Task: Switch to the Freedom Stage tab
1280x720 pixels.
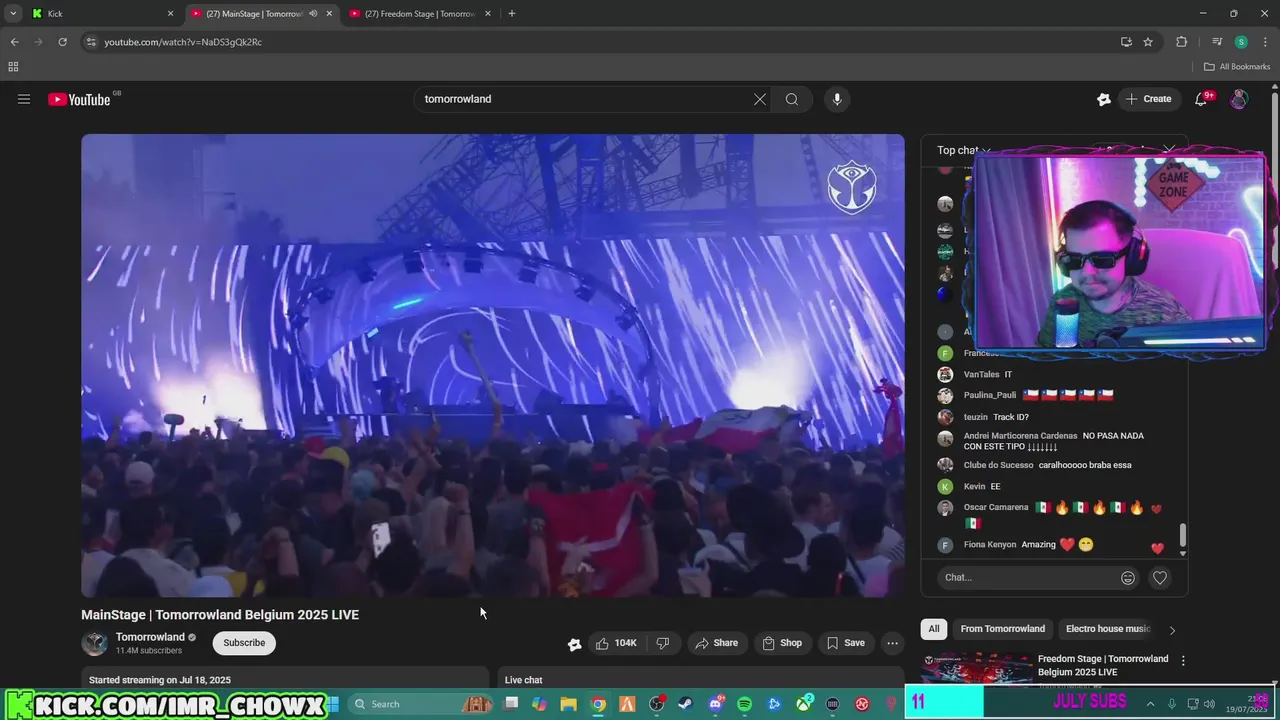Action: click(421, 14)
